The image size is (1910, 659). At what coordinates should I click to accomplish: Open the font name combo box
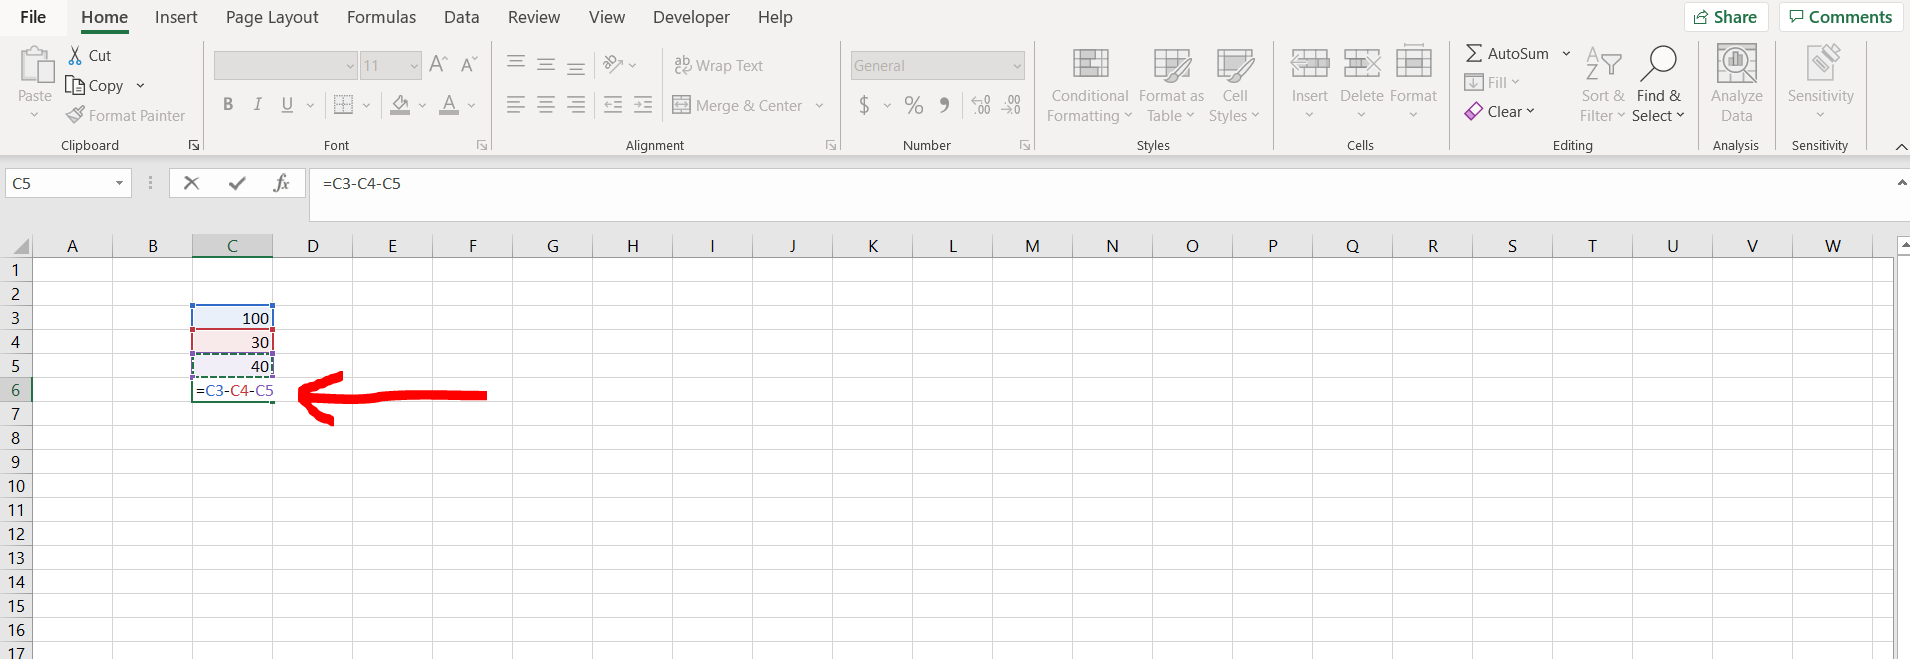pos(286,66)
